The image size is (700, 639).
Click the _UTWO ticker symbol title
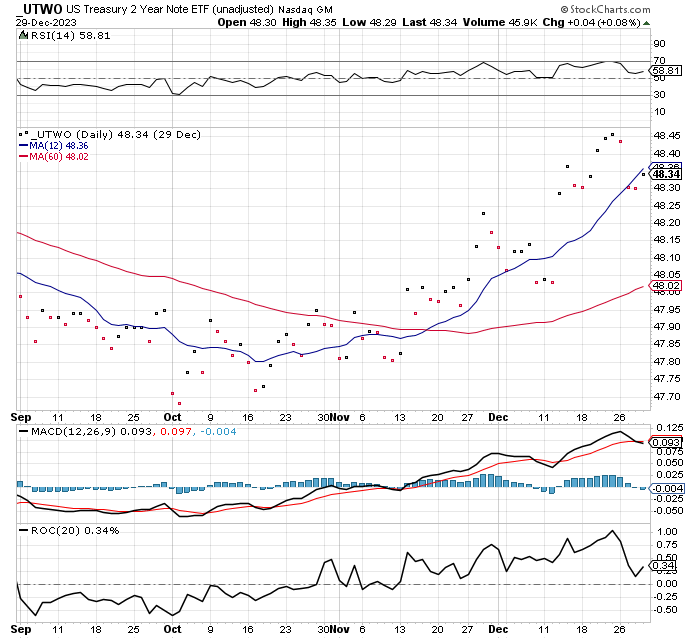40,9
